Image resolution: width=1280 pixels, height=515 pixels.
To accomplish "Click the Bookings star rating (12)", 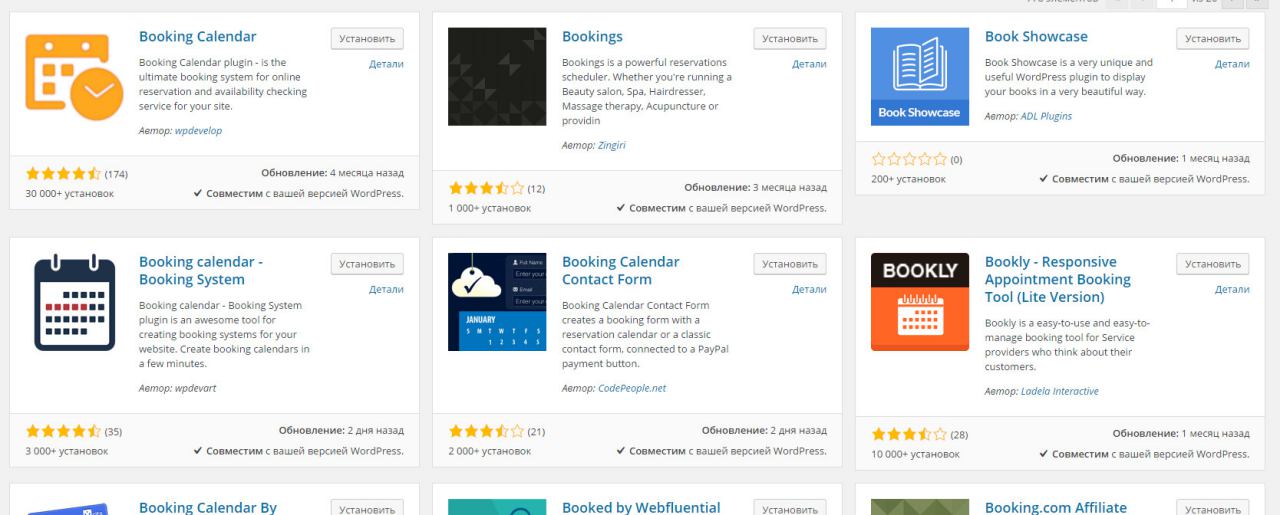I will 487,188.
